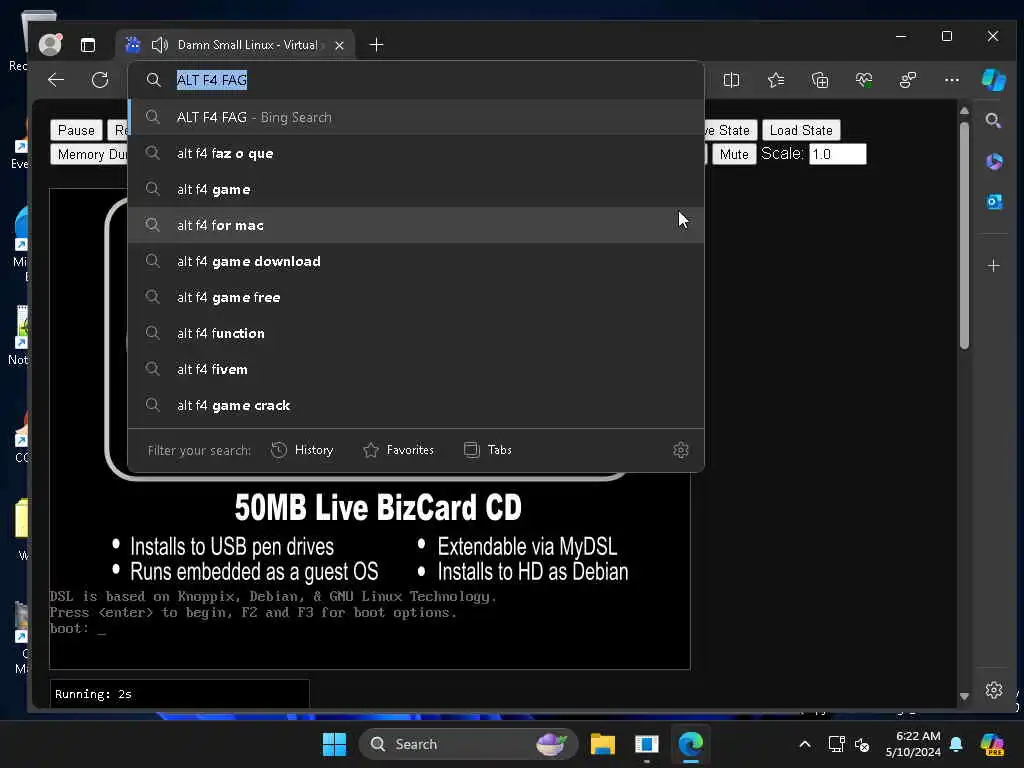1024x768 pixels.
Task: Open the Settings and more ellipsis menu
Action: tap(952, 80)
